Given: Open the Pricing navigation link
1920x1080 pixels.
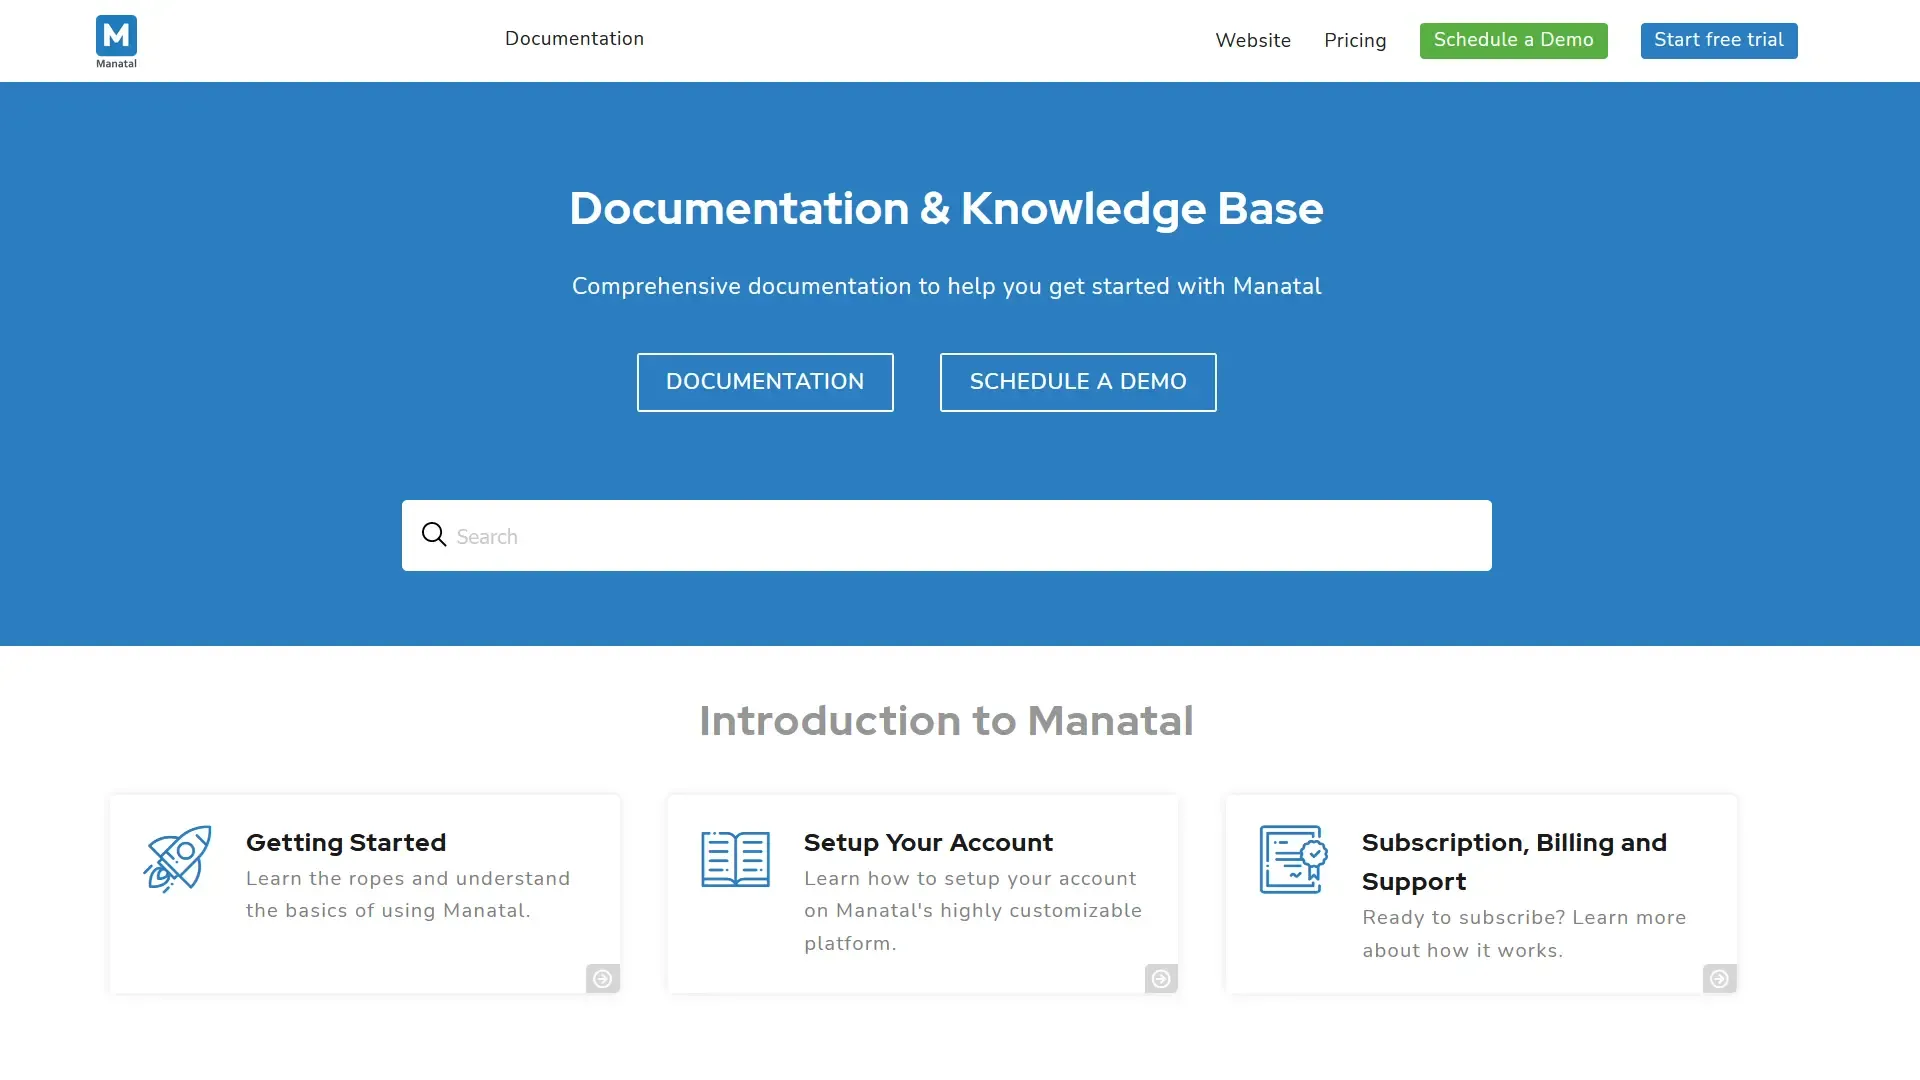Looking at the screenshot, I should click(x=1354, y=41).
